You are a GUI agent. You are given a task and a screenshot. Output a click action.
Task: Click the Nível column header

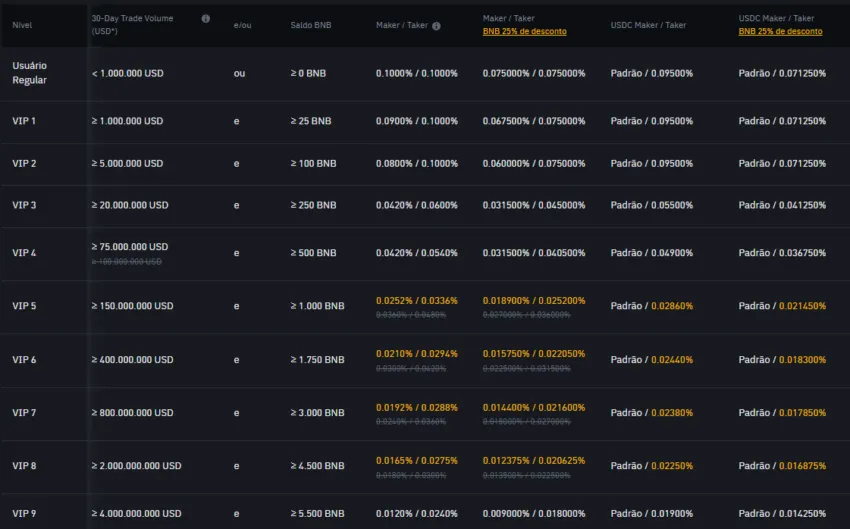pyautogui.click(x=22, y=25)
